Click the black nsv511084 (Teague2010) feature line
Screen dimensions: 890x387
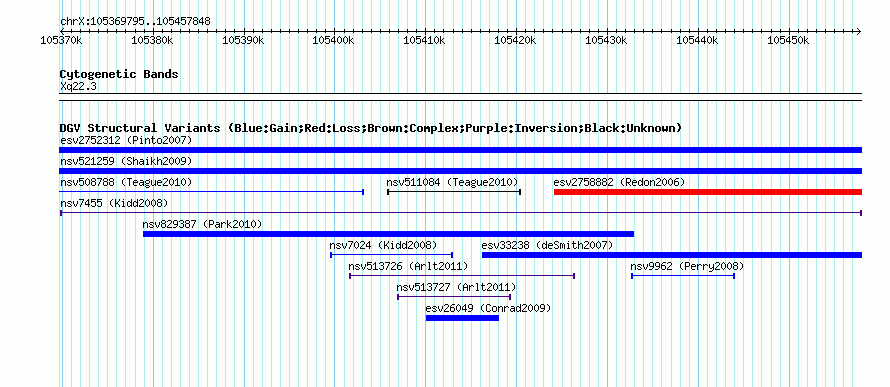[x=454, y=192]
